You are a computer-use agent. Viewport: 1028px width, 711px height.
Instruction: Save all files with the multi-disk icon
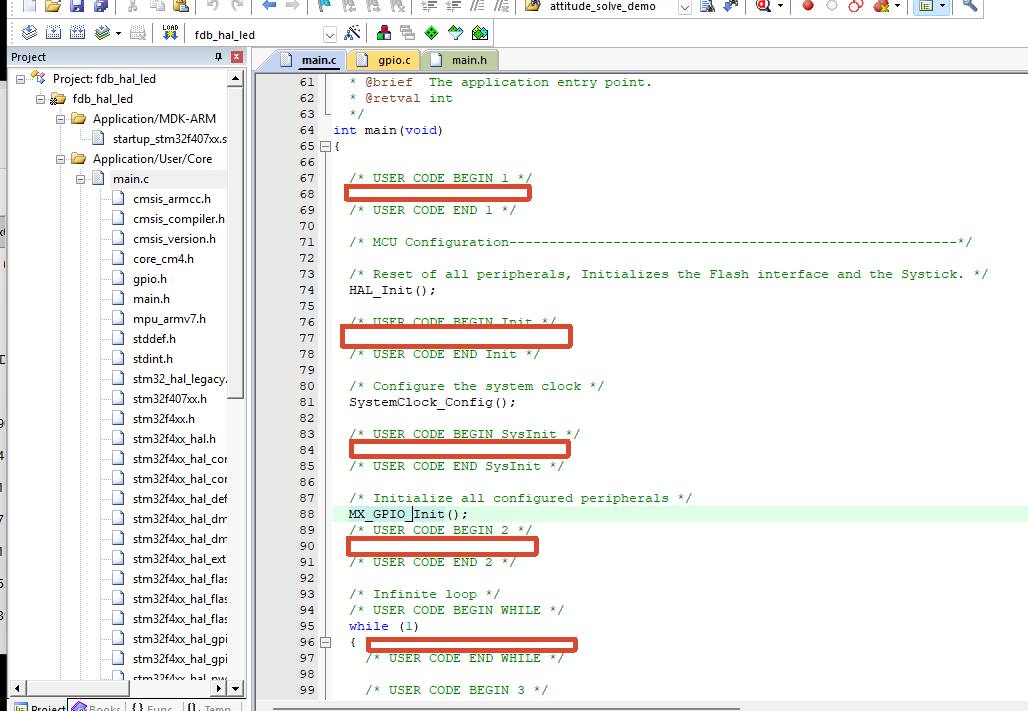[x=100, y=6]
